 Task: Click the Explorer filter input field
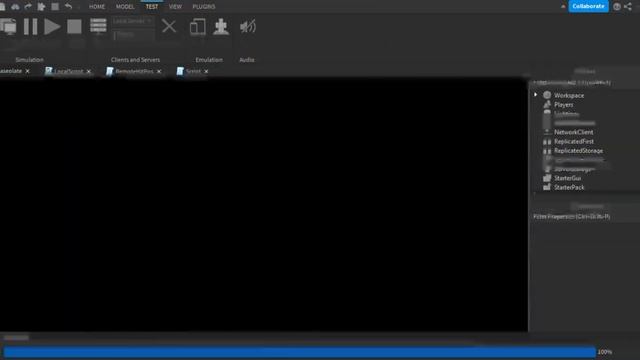click(585, 82)
